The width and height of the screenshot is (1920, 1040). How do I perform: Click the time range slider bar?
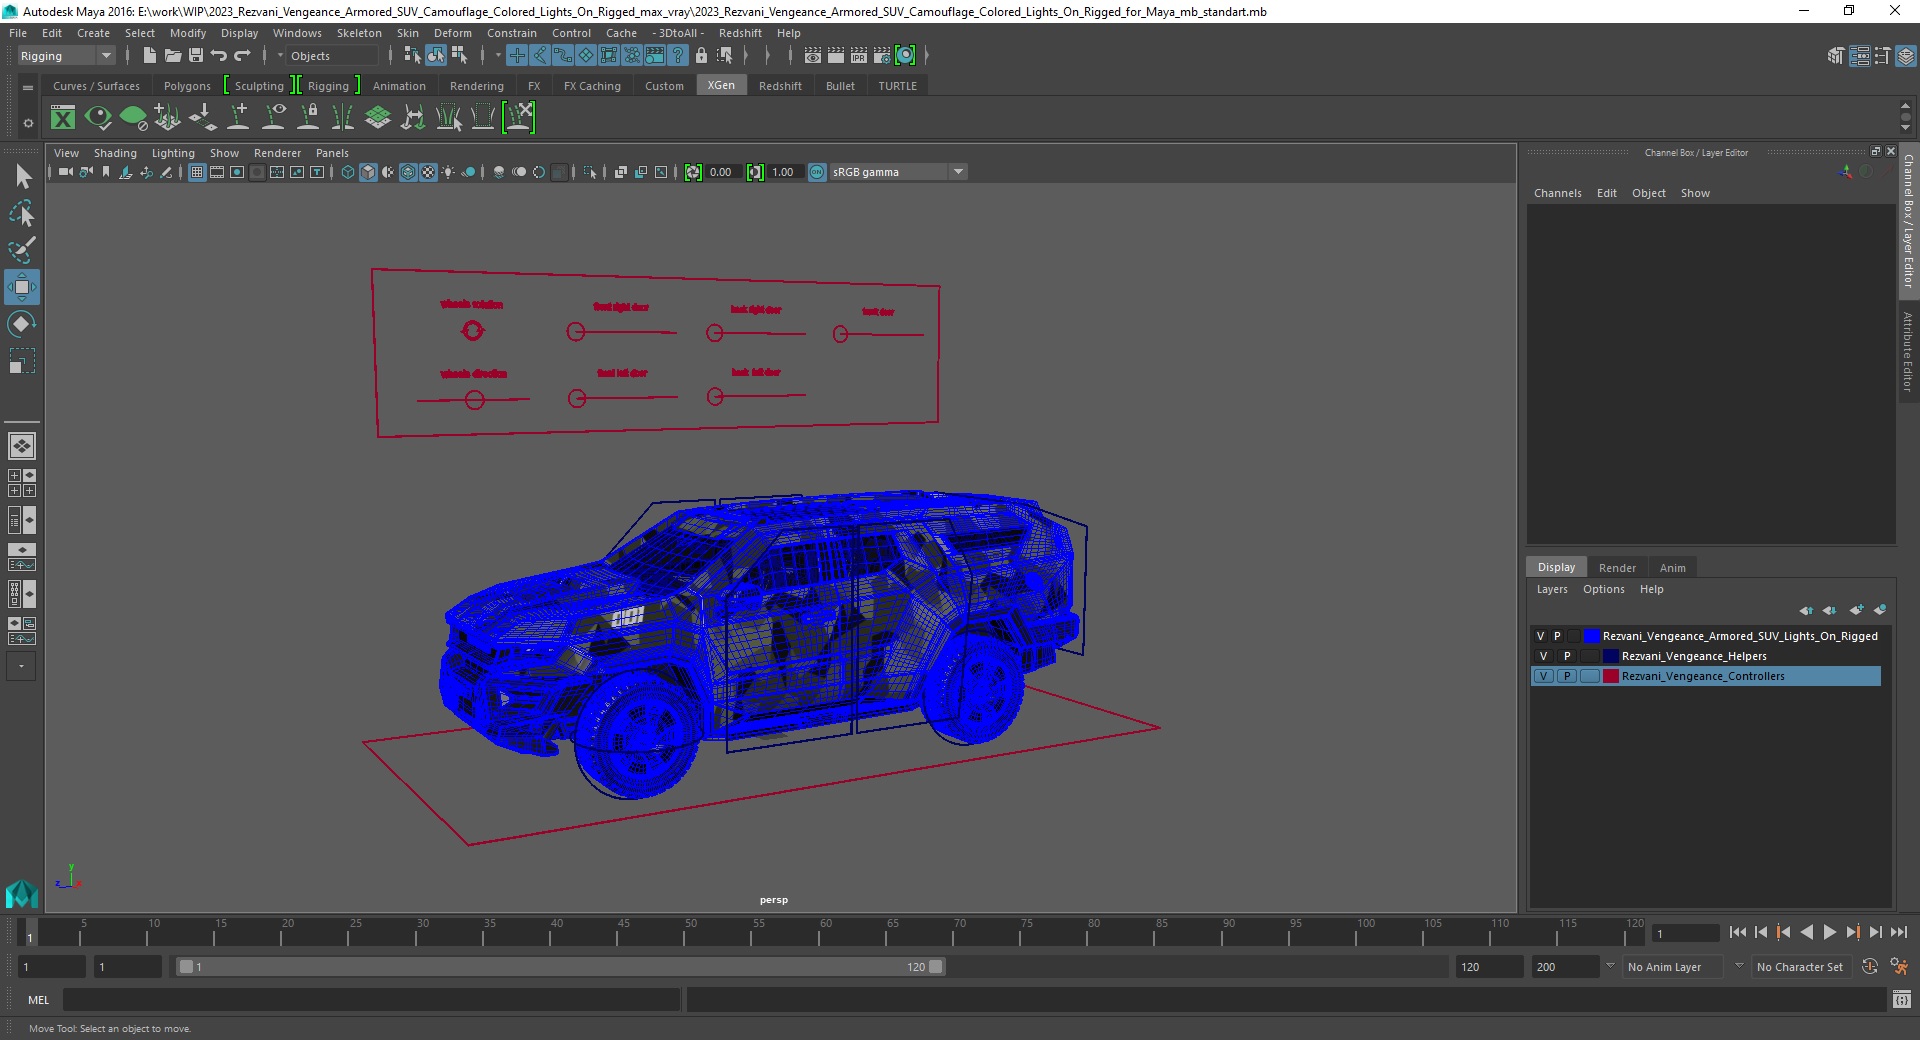560,967
